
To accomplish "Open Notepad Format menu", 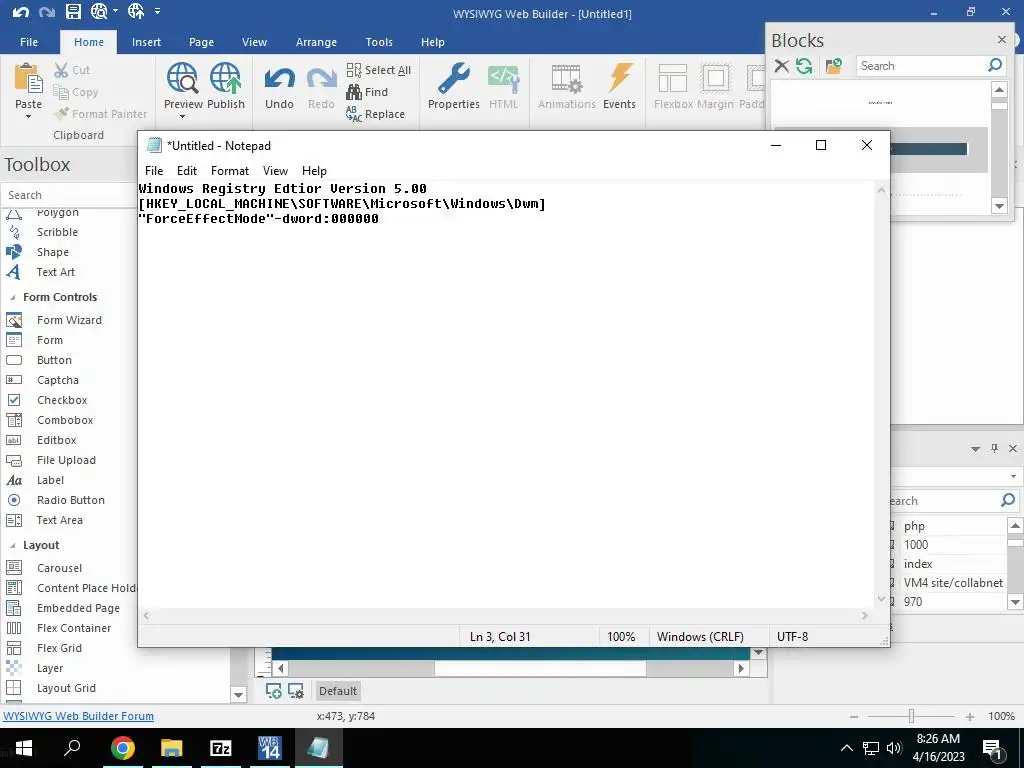I will [x=229, y=170].
